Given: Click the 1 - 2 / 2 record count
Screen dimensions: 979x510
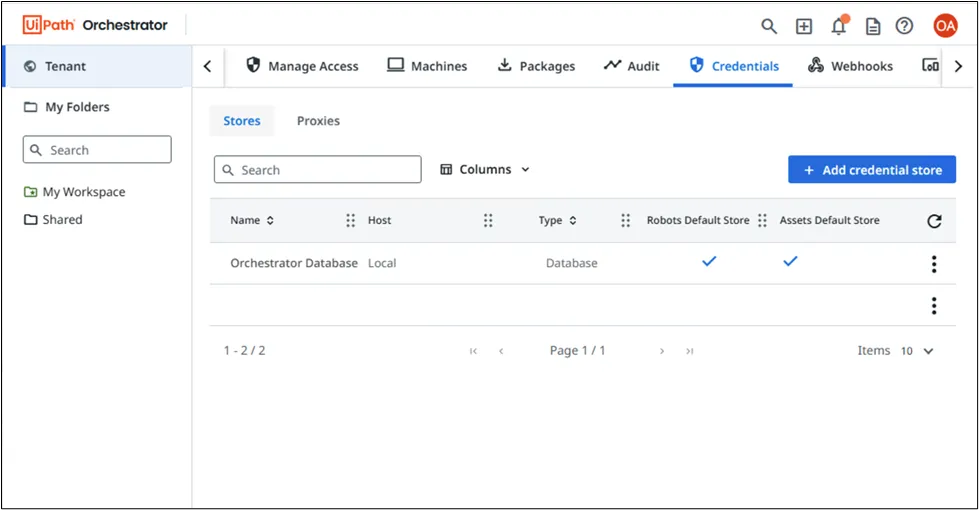Looking at the screenshot, I should pos(245,351).
